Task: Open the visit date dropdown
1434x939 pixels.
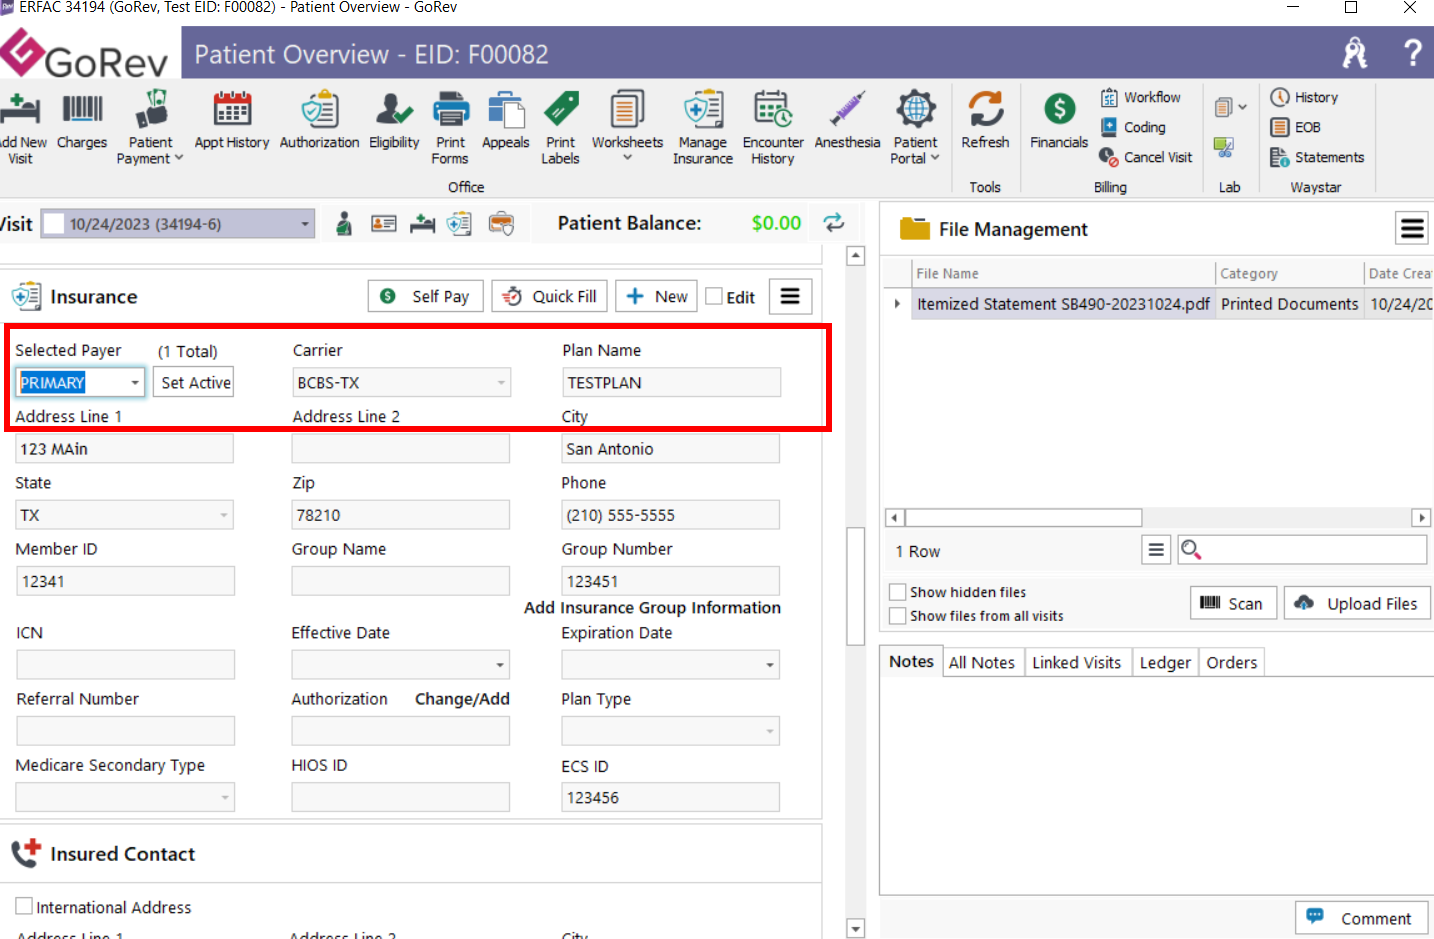Action: [303, 223]
